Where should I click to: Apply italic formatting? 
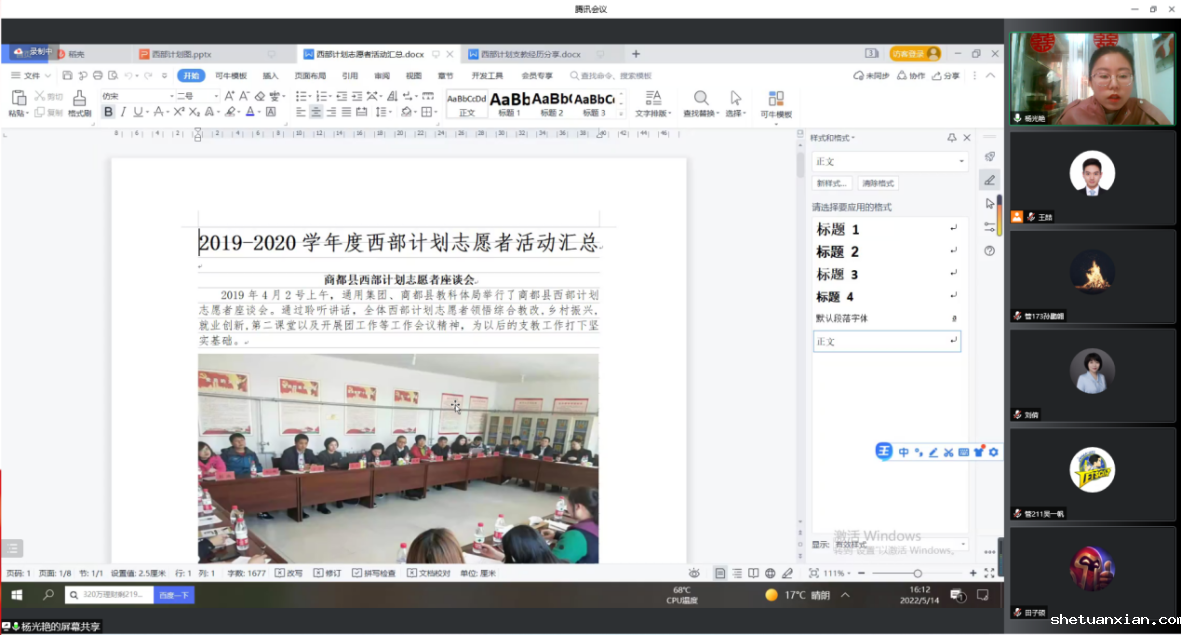123,112
